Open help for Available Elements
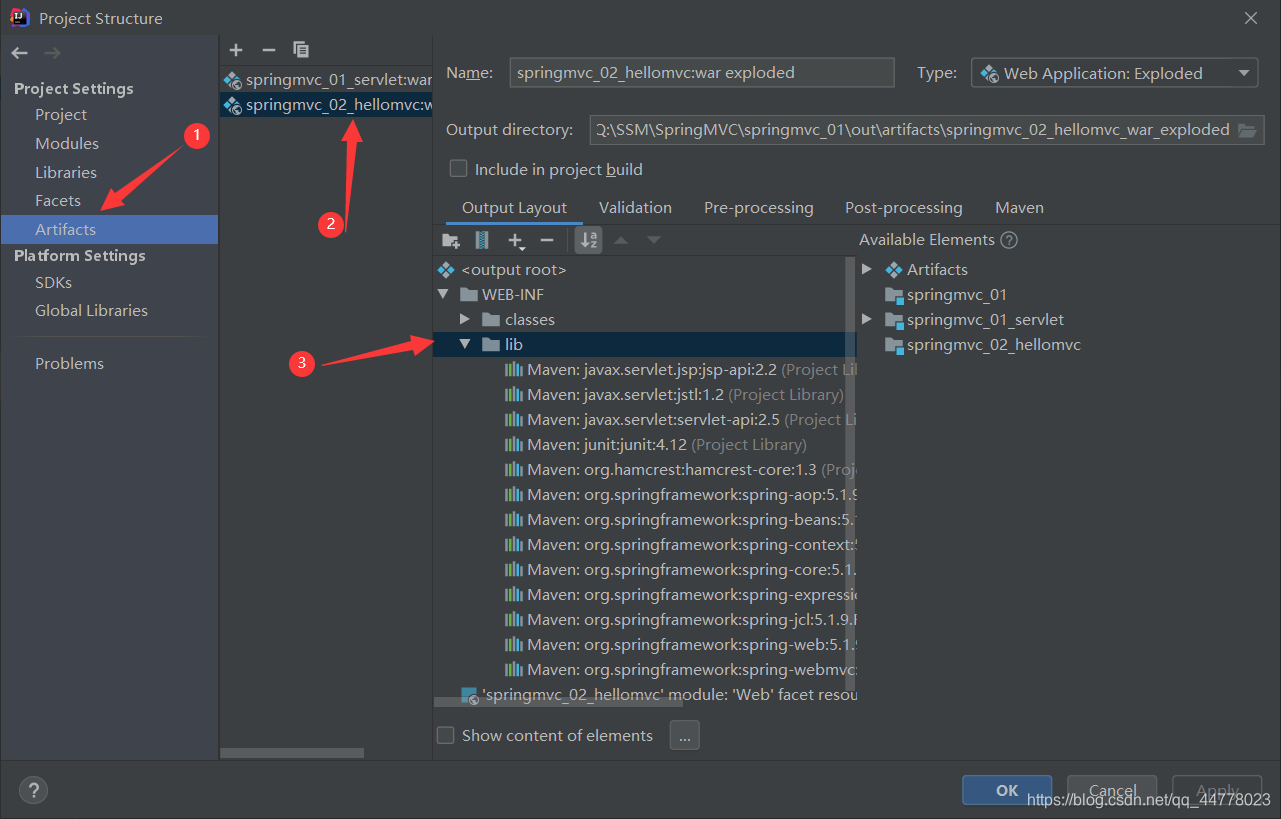 [x=1009, y=240]
